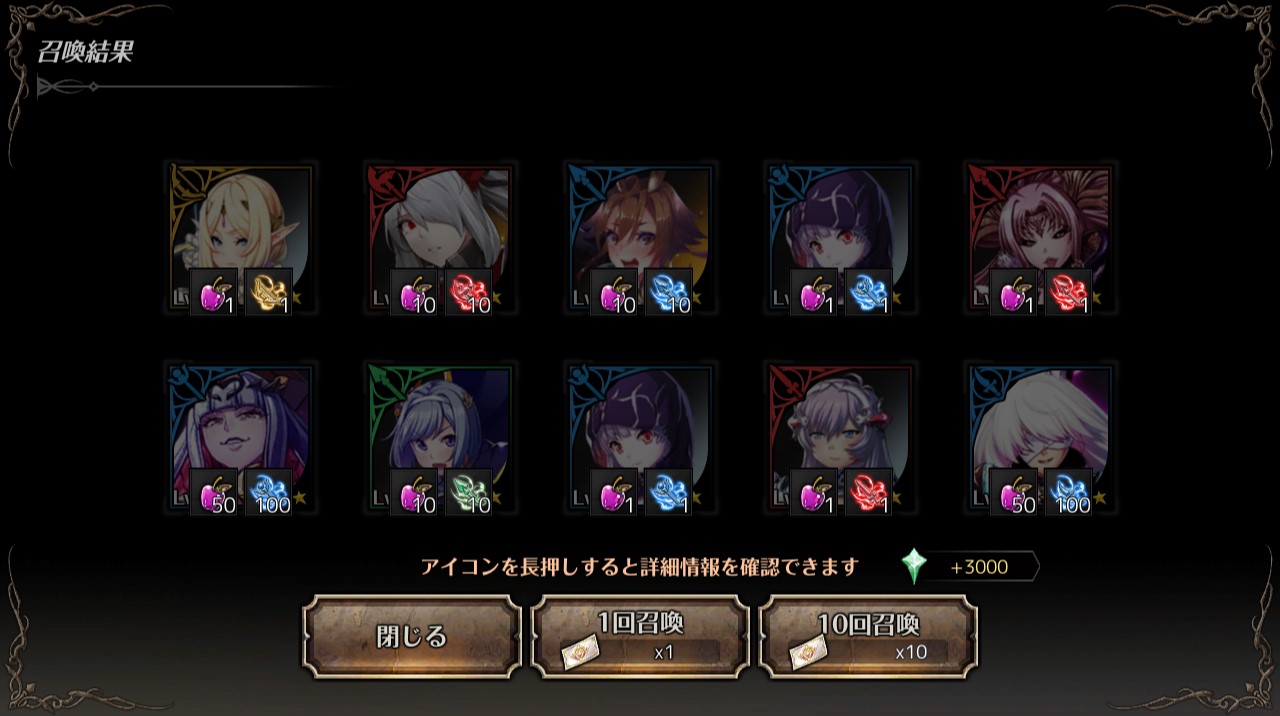Tap the red shard icon showing 10

point(469,292)
